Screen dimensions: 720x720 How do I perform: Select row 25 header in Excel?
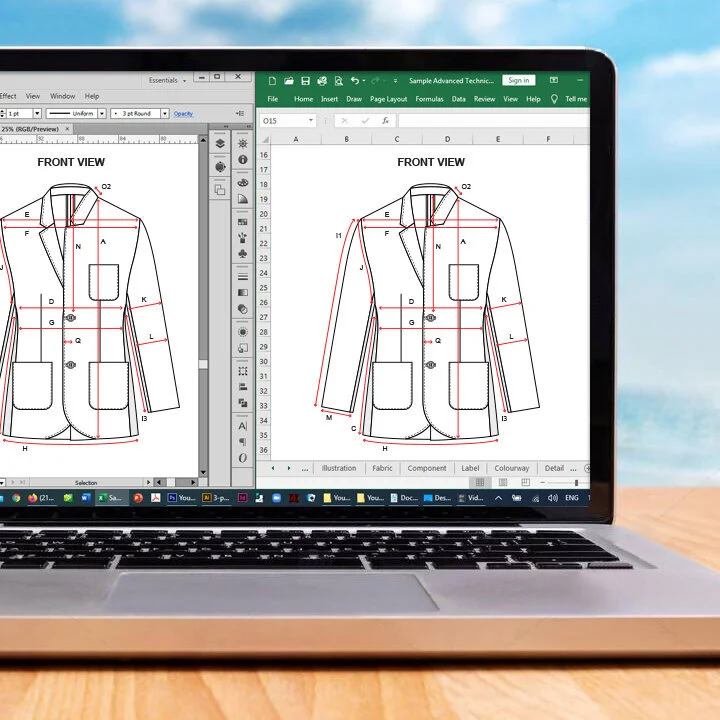(x=264, y=288)
